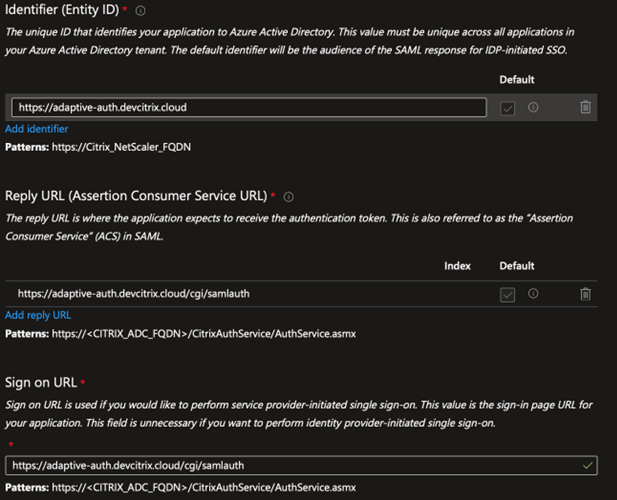Image resolution: width=617 pixels, height=500 pixels.
Task: Click info icon next to reply URL default checkbox
Action: click(533, 293)
